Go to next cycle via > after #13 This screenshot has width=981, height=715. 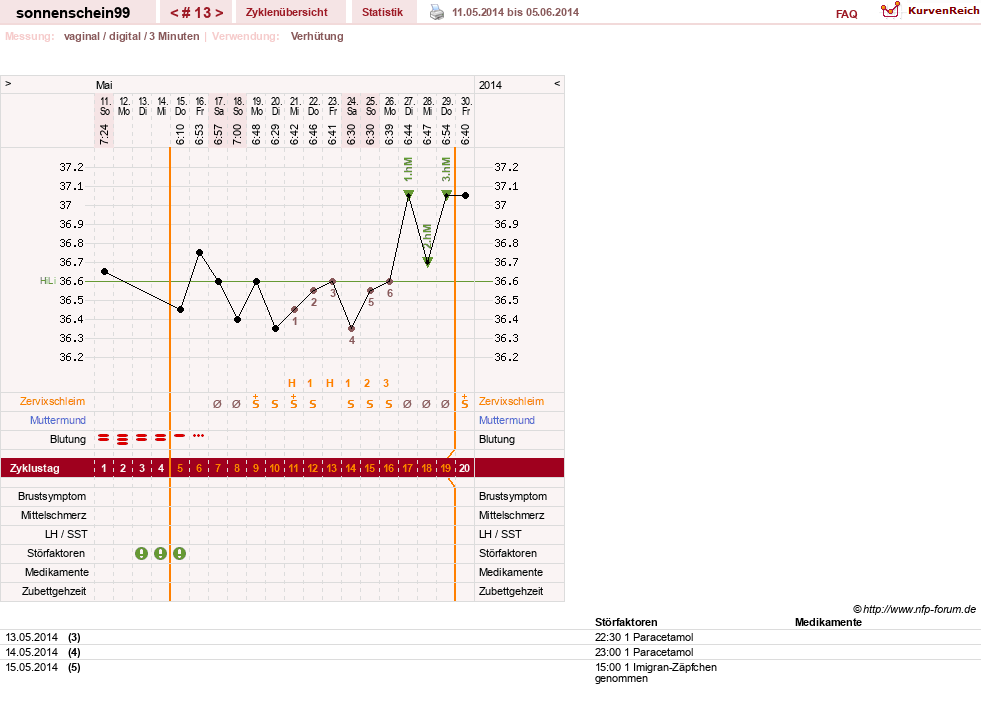coord(218,13)
